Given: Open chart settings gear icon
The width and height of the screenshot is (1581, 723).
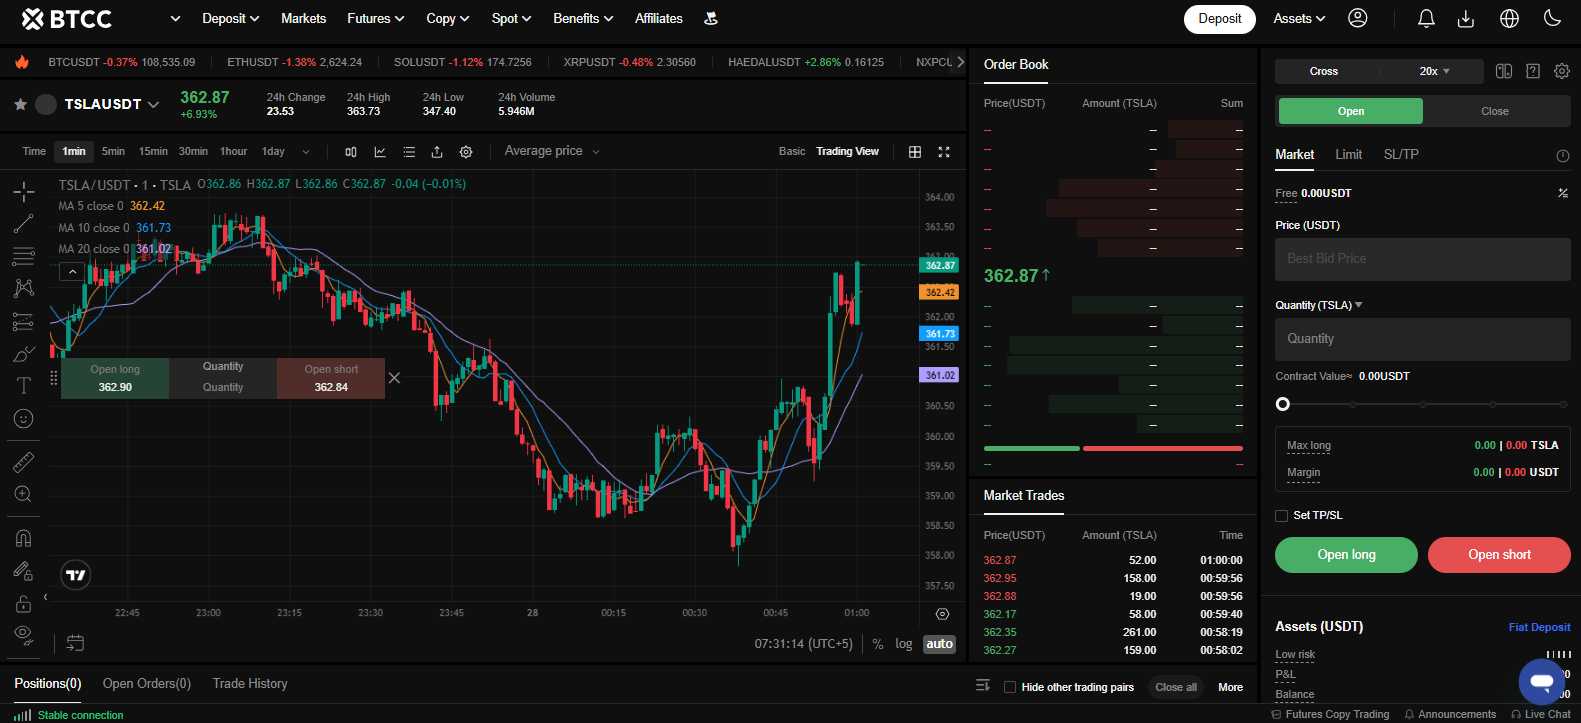Looking at the screenshot, I should click(x=466, y=152).
